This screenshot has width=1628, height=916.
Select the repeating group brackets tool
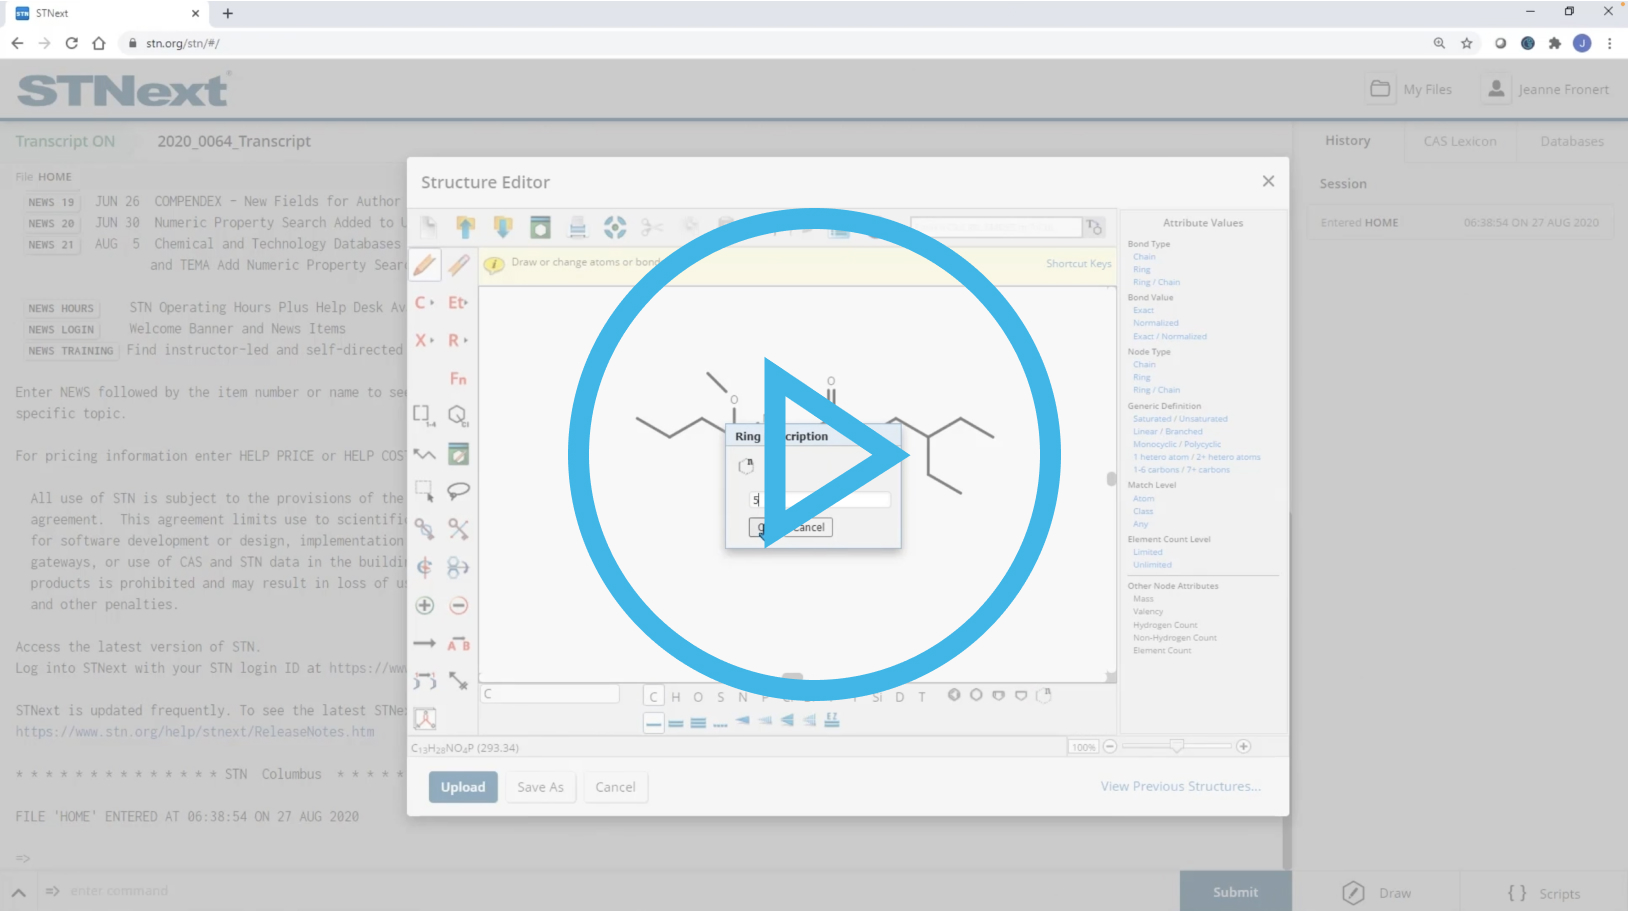pos(424,415)
